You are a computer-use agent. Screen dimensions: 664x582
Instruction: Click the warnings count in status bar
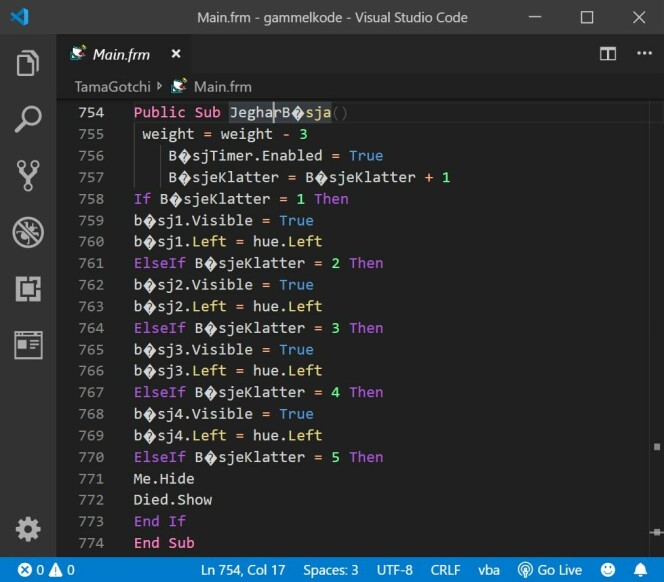point(62,570)
